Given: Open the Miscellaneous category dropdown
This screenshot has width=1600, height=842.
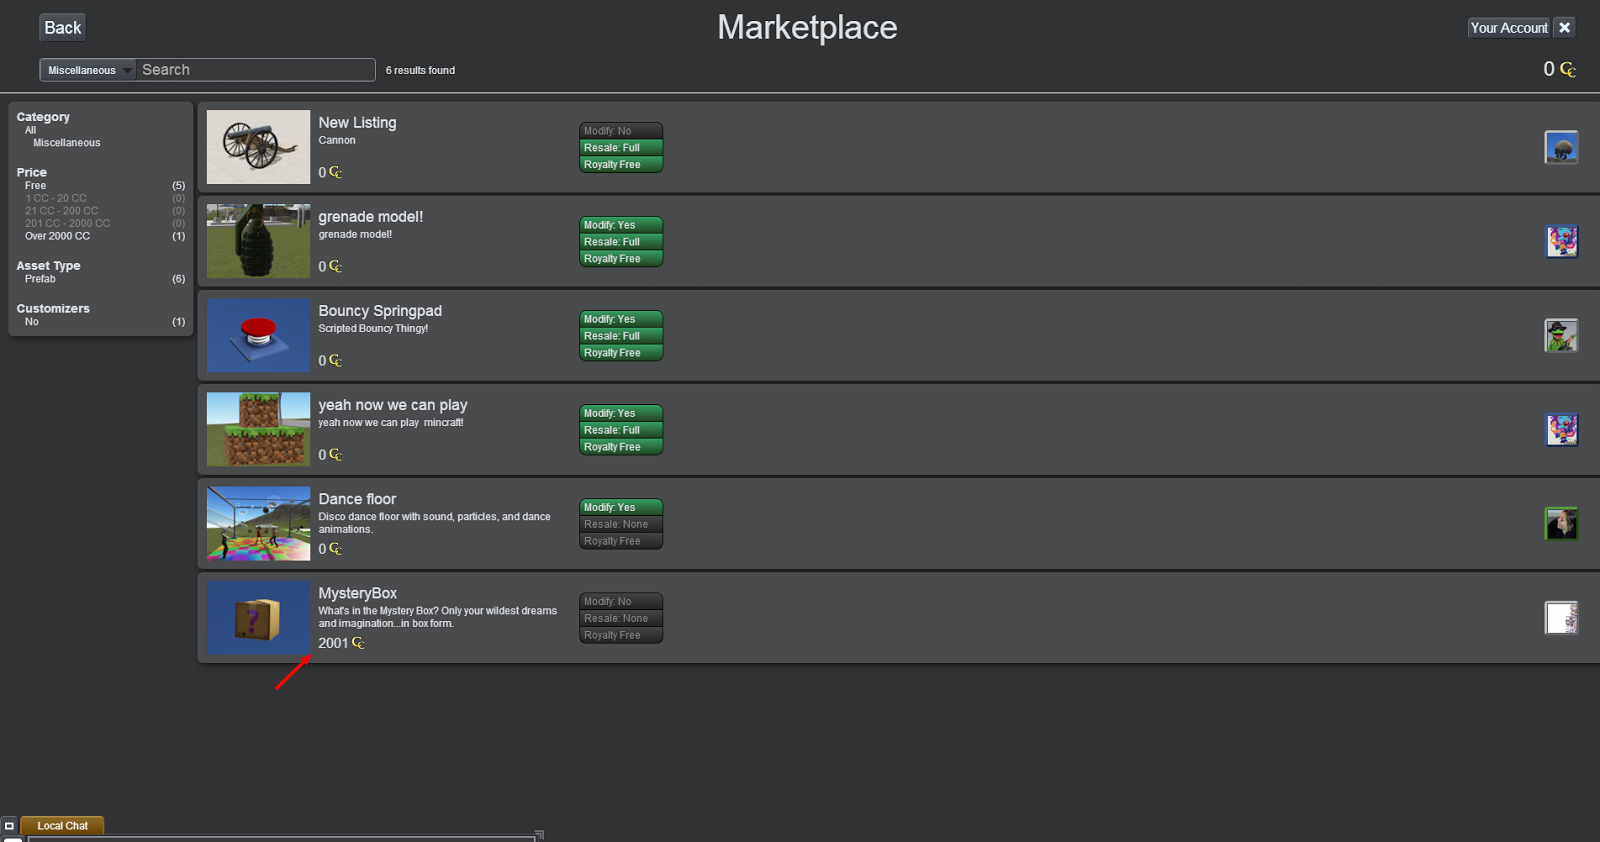Looking at the screenshot, I should [87, 70].
